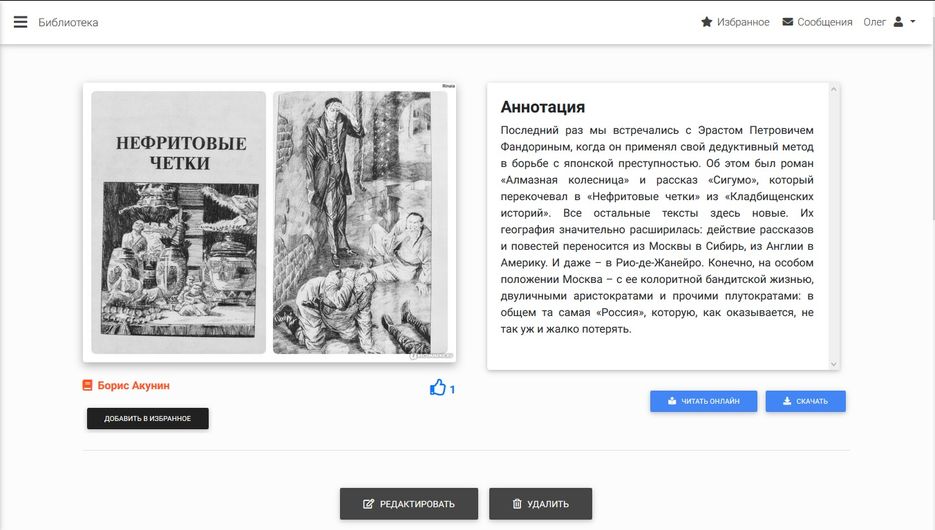Click the thumbs-up like icon
Screen dimensions: 935x530
click(x=437, y=388)
